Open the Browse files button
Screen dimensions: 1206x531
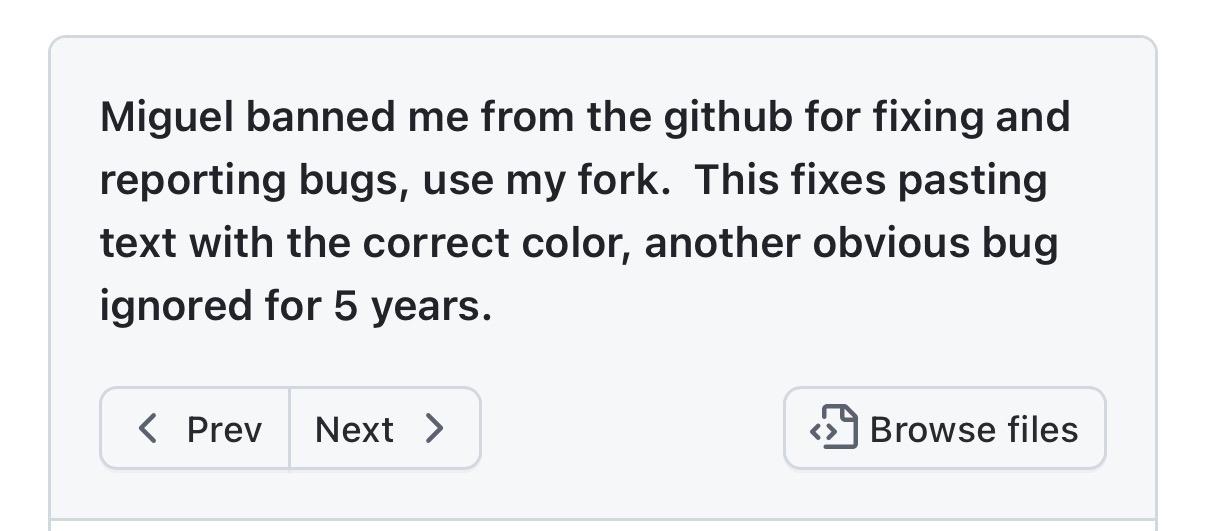point(944,429)
